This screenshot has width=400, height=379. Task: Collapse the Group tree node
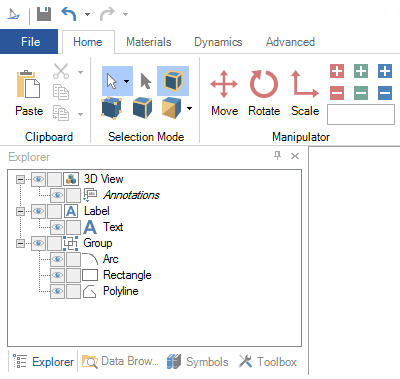[20, 243]
